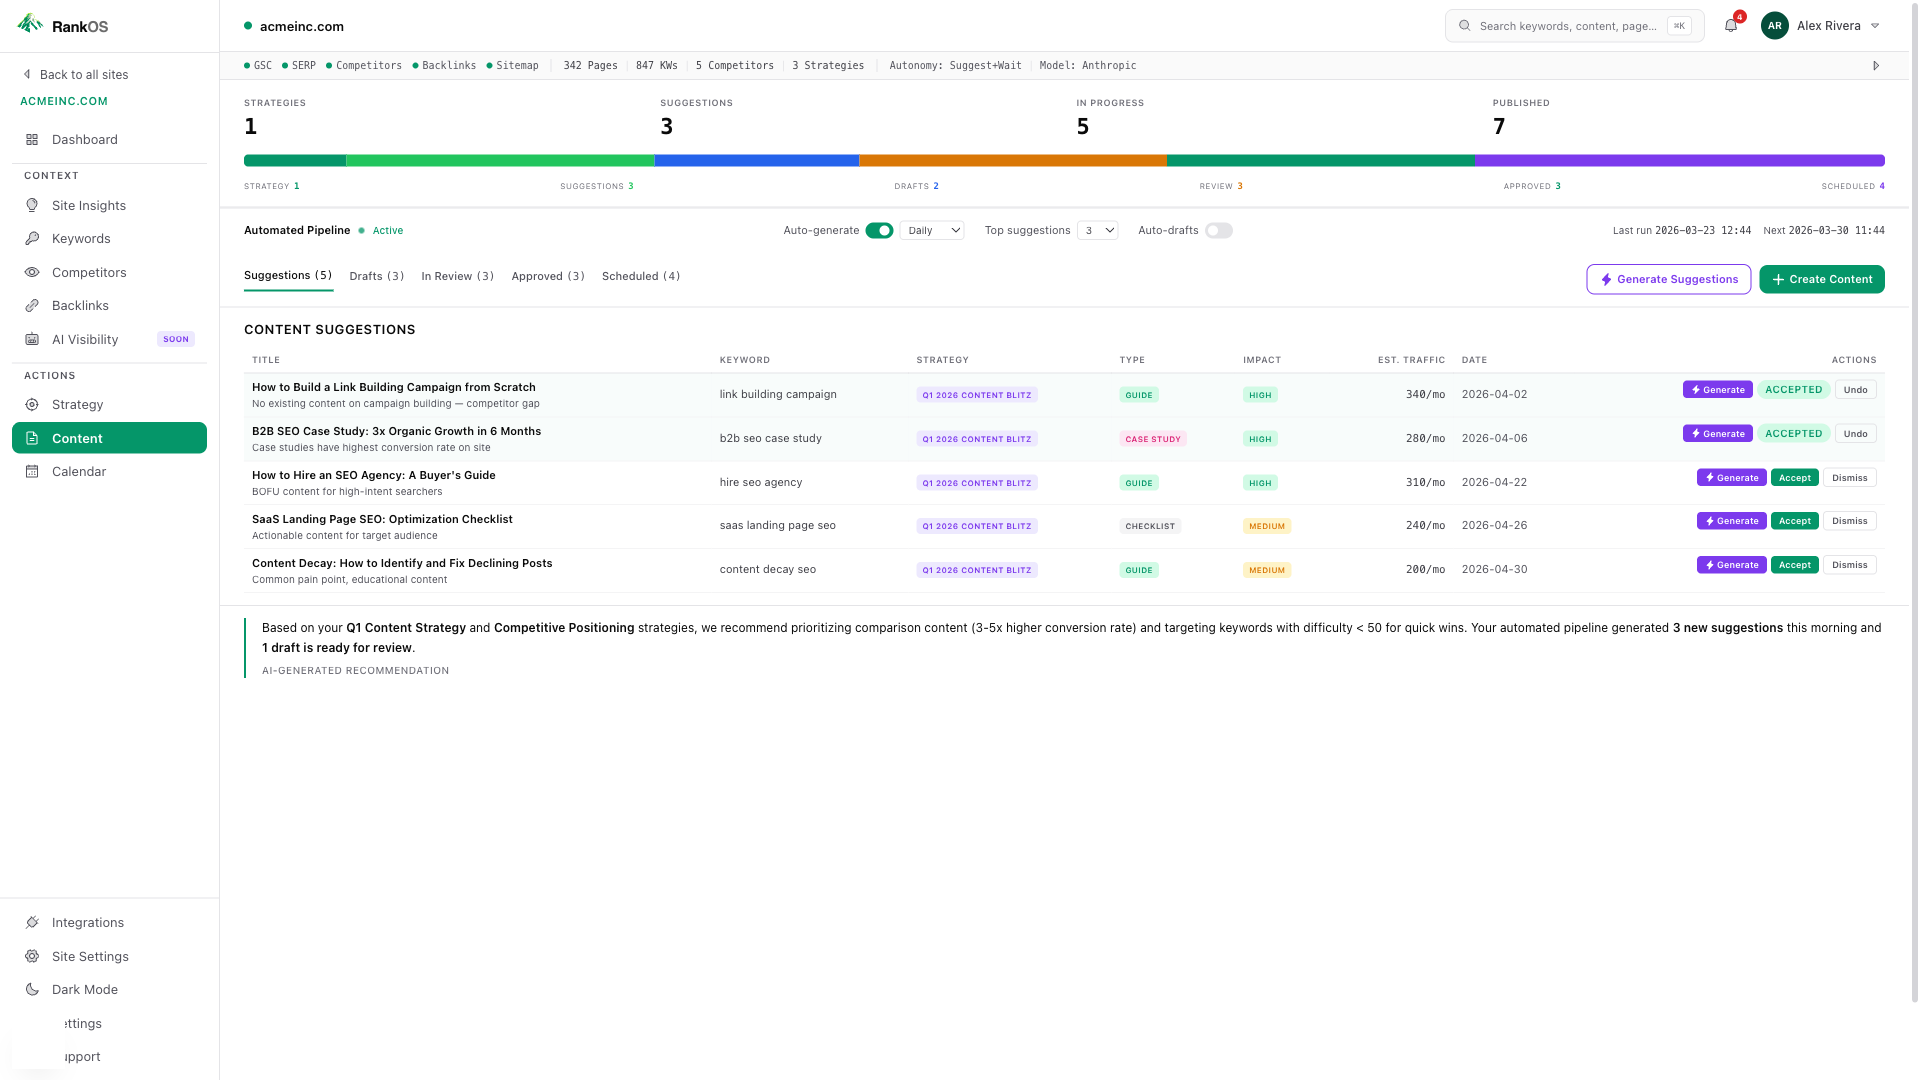1920x1080 pixels.
Task: Navigate to Backlinks via sidebar icon
Action: coord(80,305)
